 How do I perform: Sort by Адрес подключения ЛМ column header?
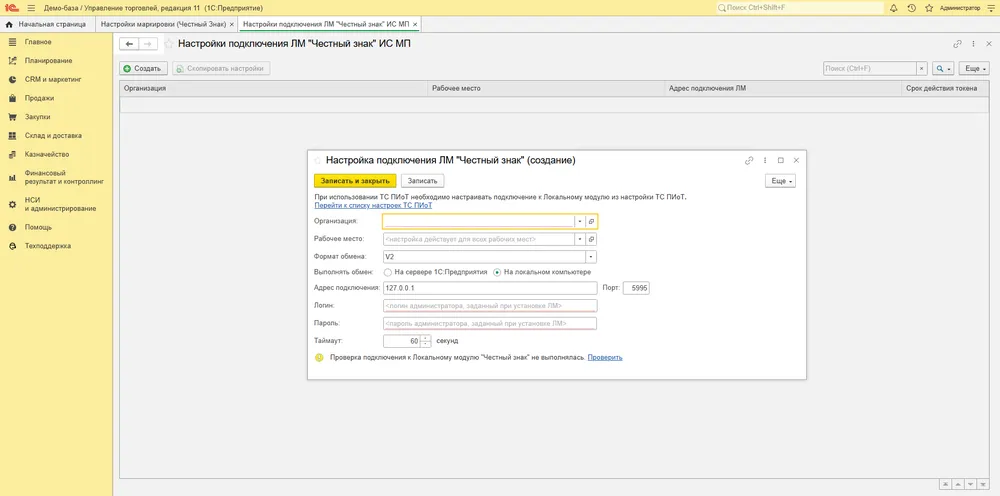point(783,89)
